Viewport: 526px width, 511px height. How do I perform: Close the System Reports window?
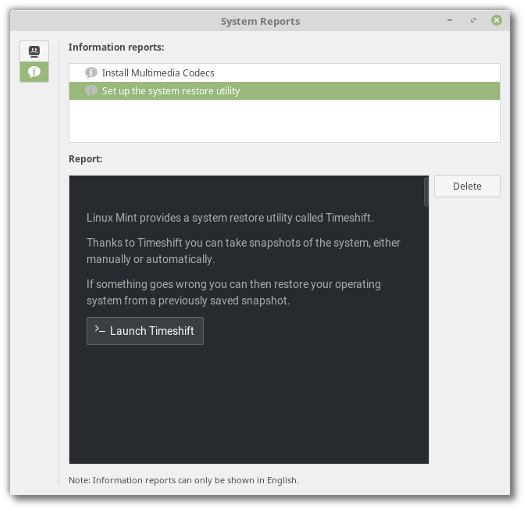click(496, 20)
